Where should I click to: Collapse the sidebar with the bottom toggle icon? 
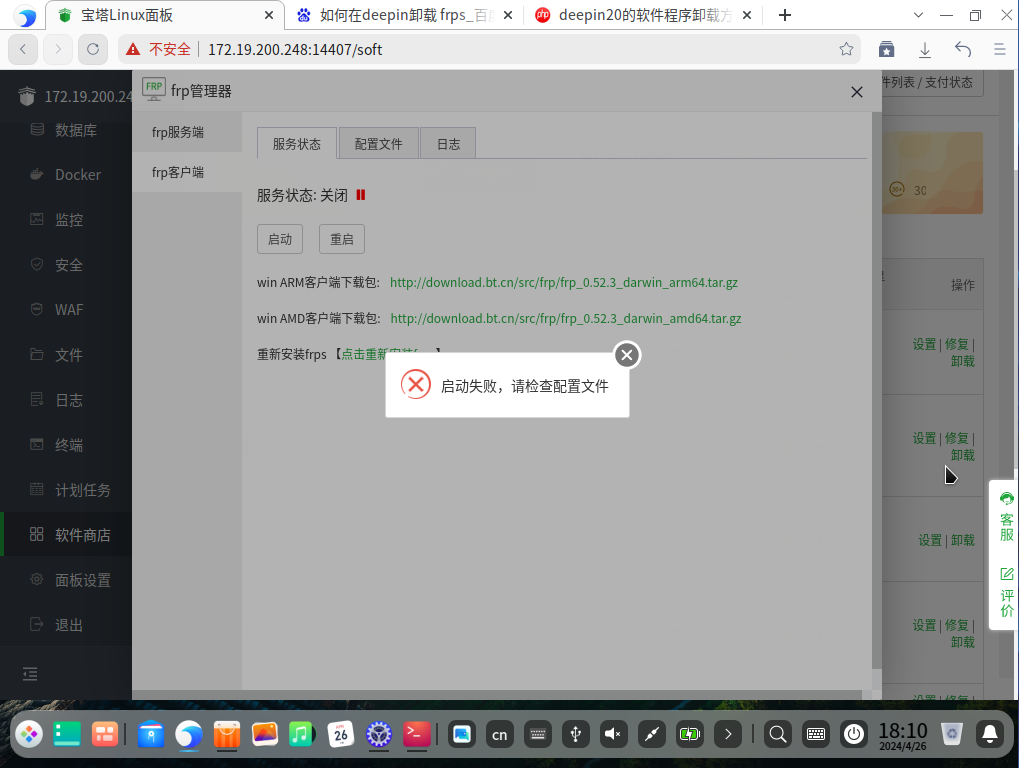(x=30, y=674)
